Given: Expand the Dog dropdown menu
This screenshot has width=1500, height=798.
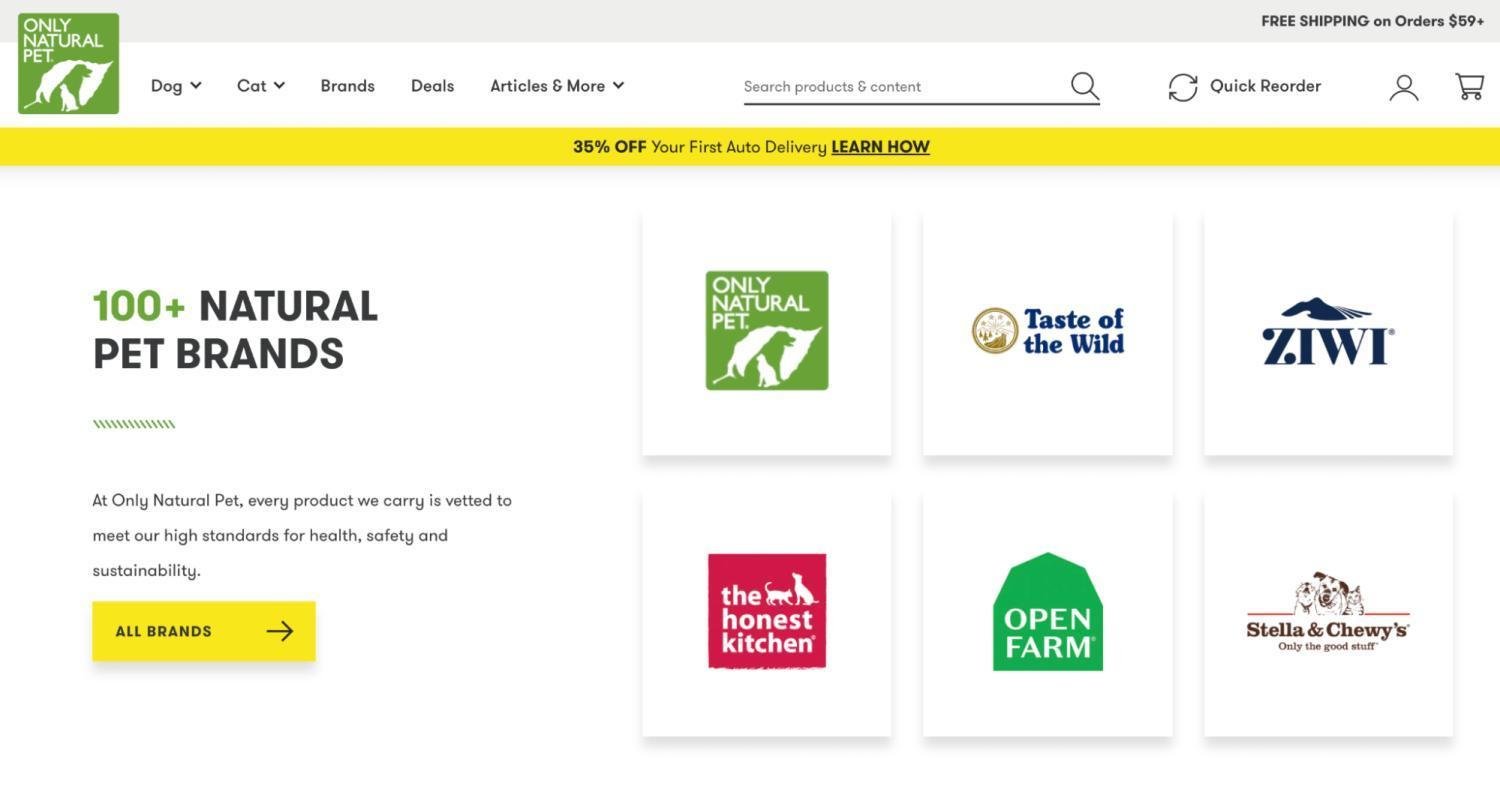Looking at the screenshot, I should (176, 86).
